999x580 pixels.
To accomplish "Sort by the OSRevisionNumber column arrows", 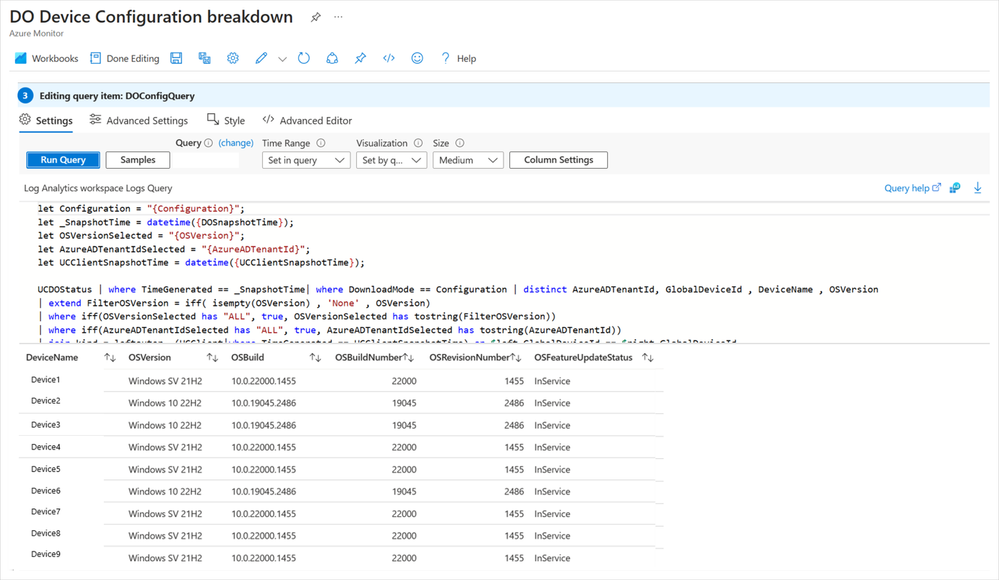I will pyautogui.click(x=516, y=358).
